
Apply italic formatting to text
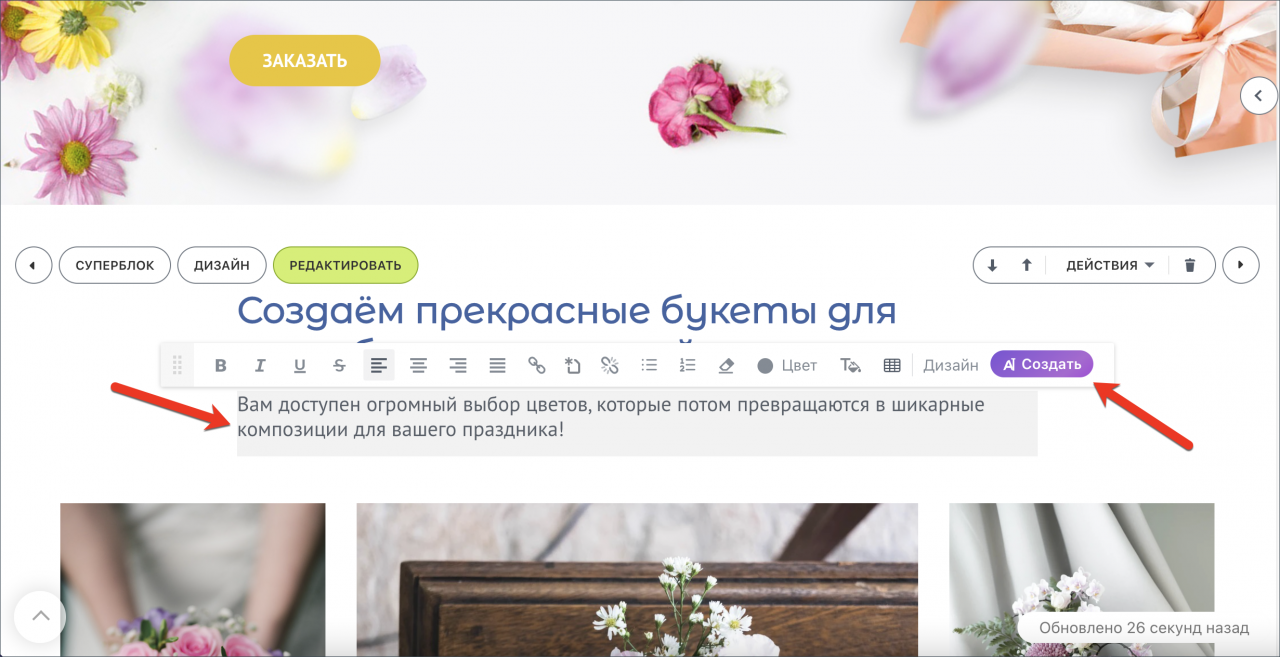260,365
